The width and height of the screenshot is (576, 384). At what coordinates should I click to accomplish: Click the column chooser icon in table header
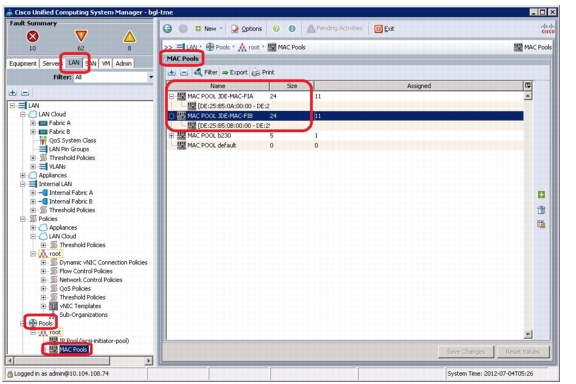(528, 86)
